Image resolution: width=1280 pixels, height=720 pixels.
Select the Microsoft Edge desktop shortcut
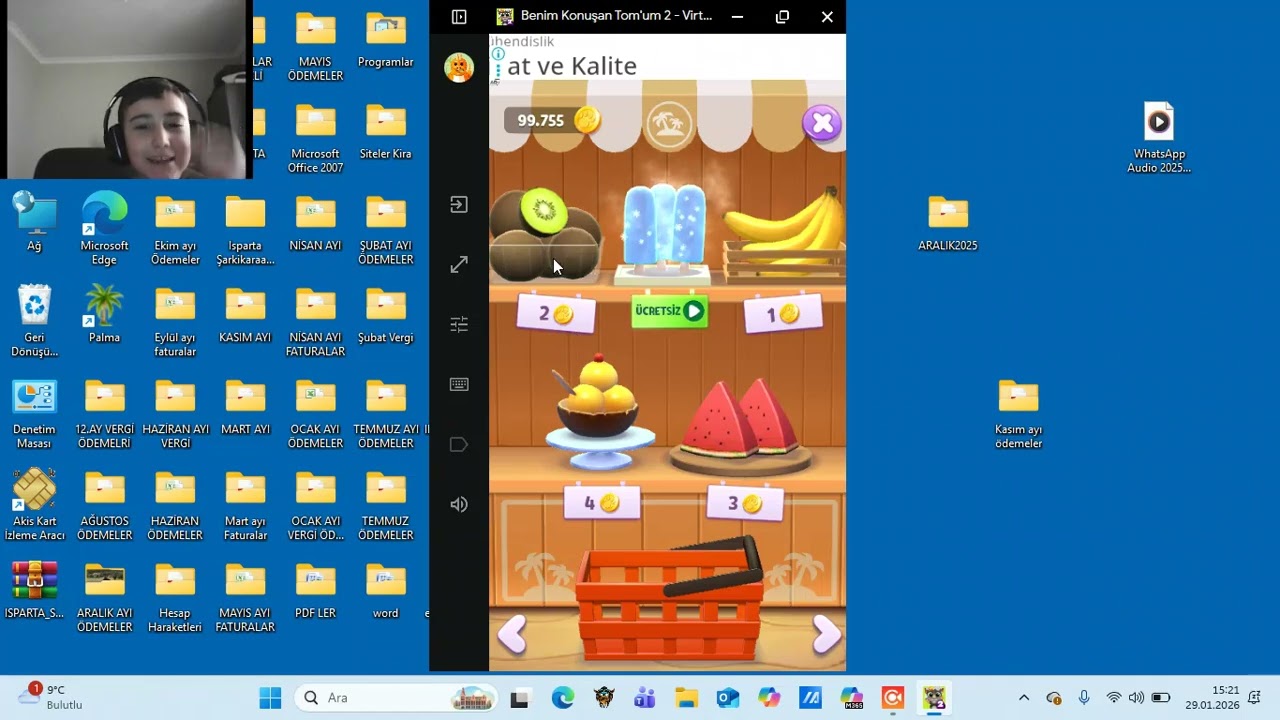click(x=105, y=229)
